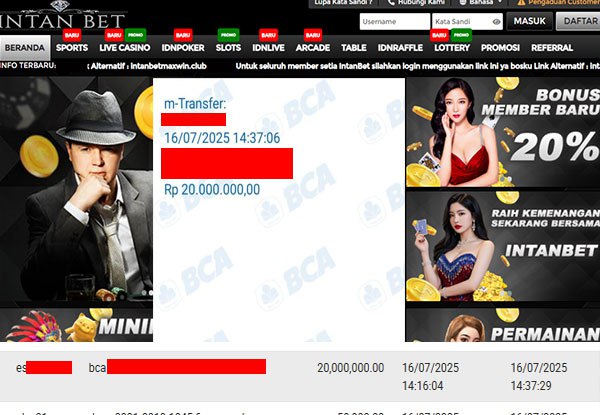
Task: Open the Bonus Member Baru 20% banner
Action: tap(503, 132)
